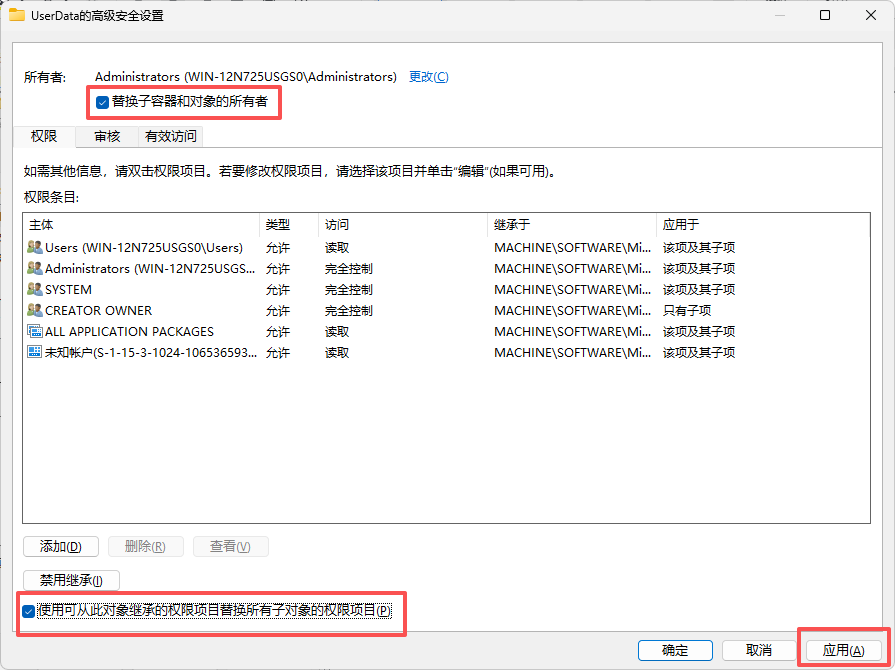This screenshot has width=895, height=670.
Task: Click the CREATOR OWNER user icon
Action: click(x=34, y=310)
